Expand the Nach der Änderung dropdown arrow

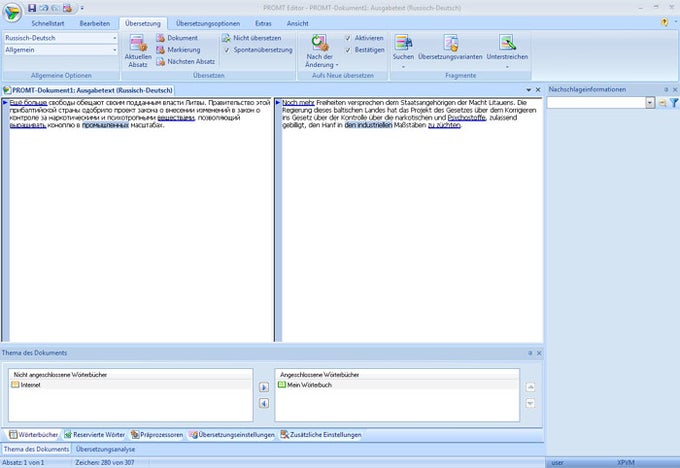pos(337,65)
